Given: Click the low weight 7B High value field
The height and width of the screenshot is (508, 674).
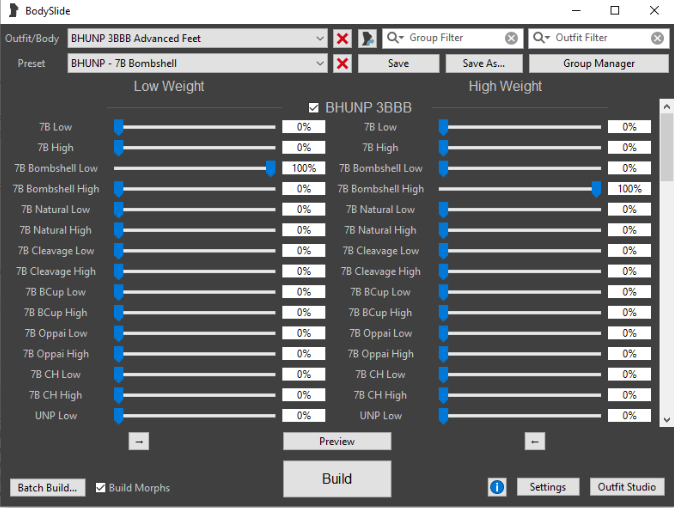Looking at the screenshot, I should (x=304, y=147).
